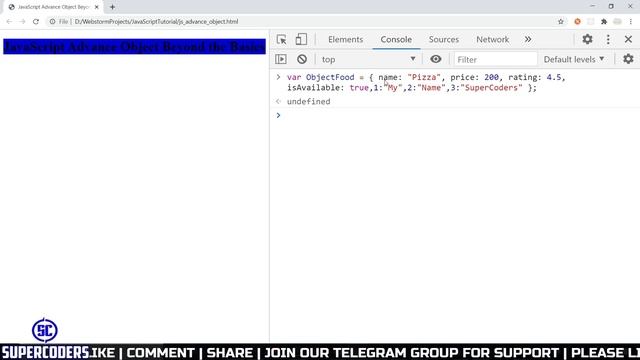Viewport: 640px width, 360px height.
Task: Expand the more tabs chevron
Action: (x=528, y=40)
